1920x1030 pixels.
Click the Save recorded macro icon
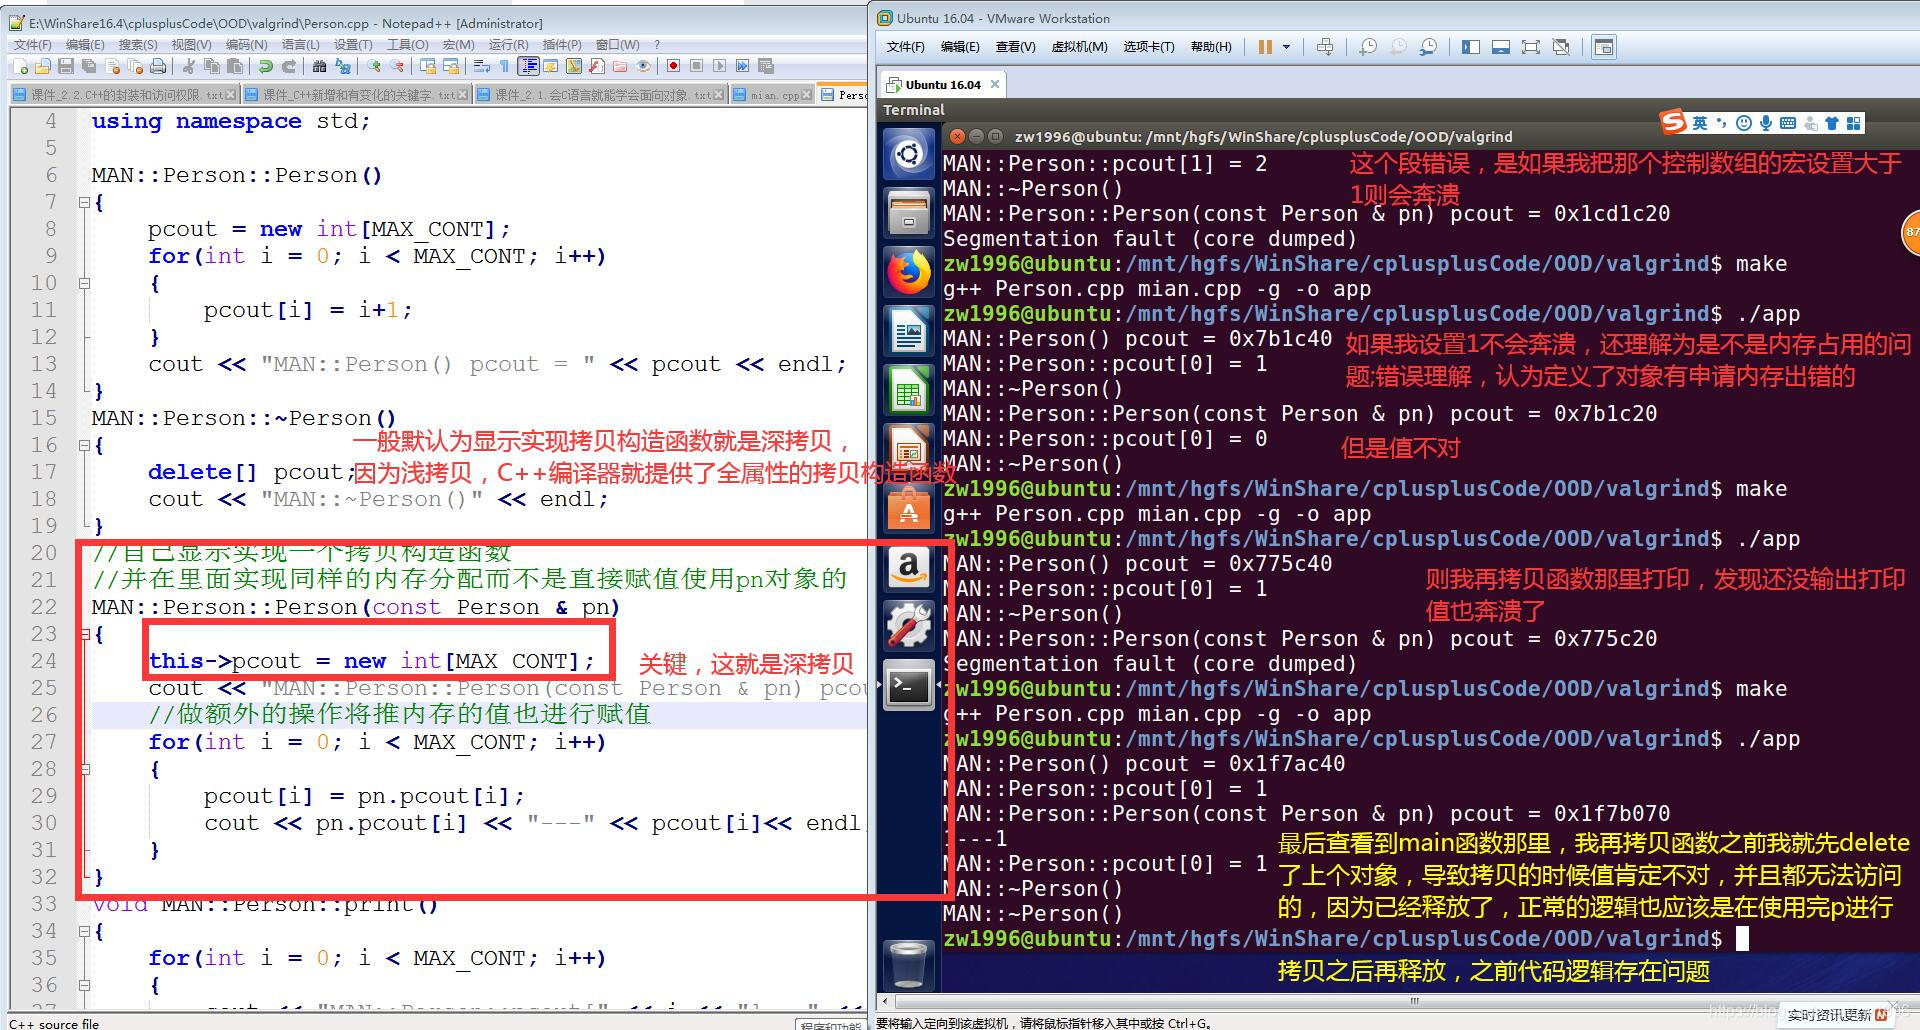tap(766, 66)
